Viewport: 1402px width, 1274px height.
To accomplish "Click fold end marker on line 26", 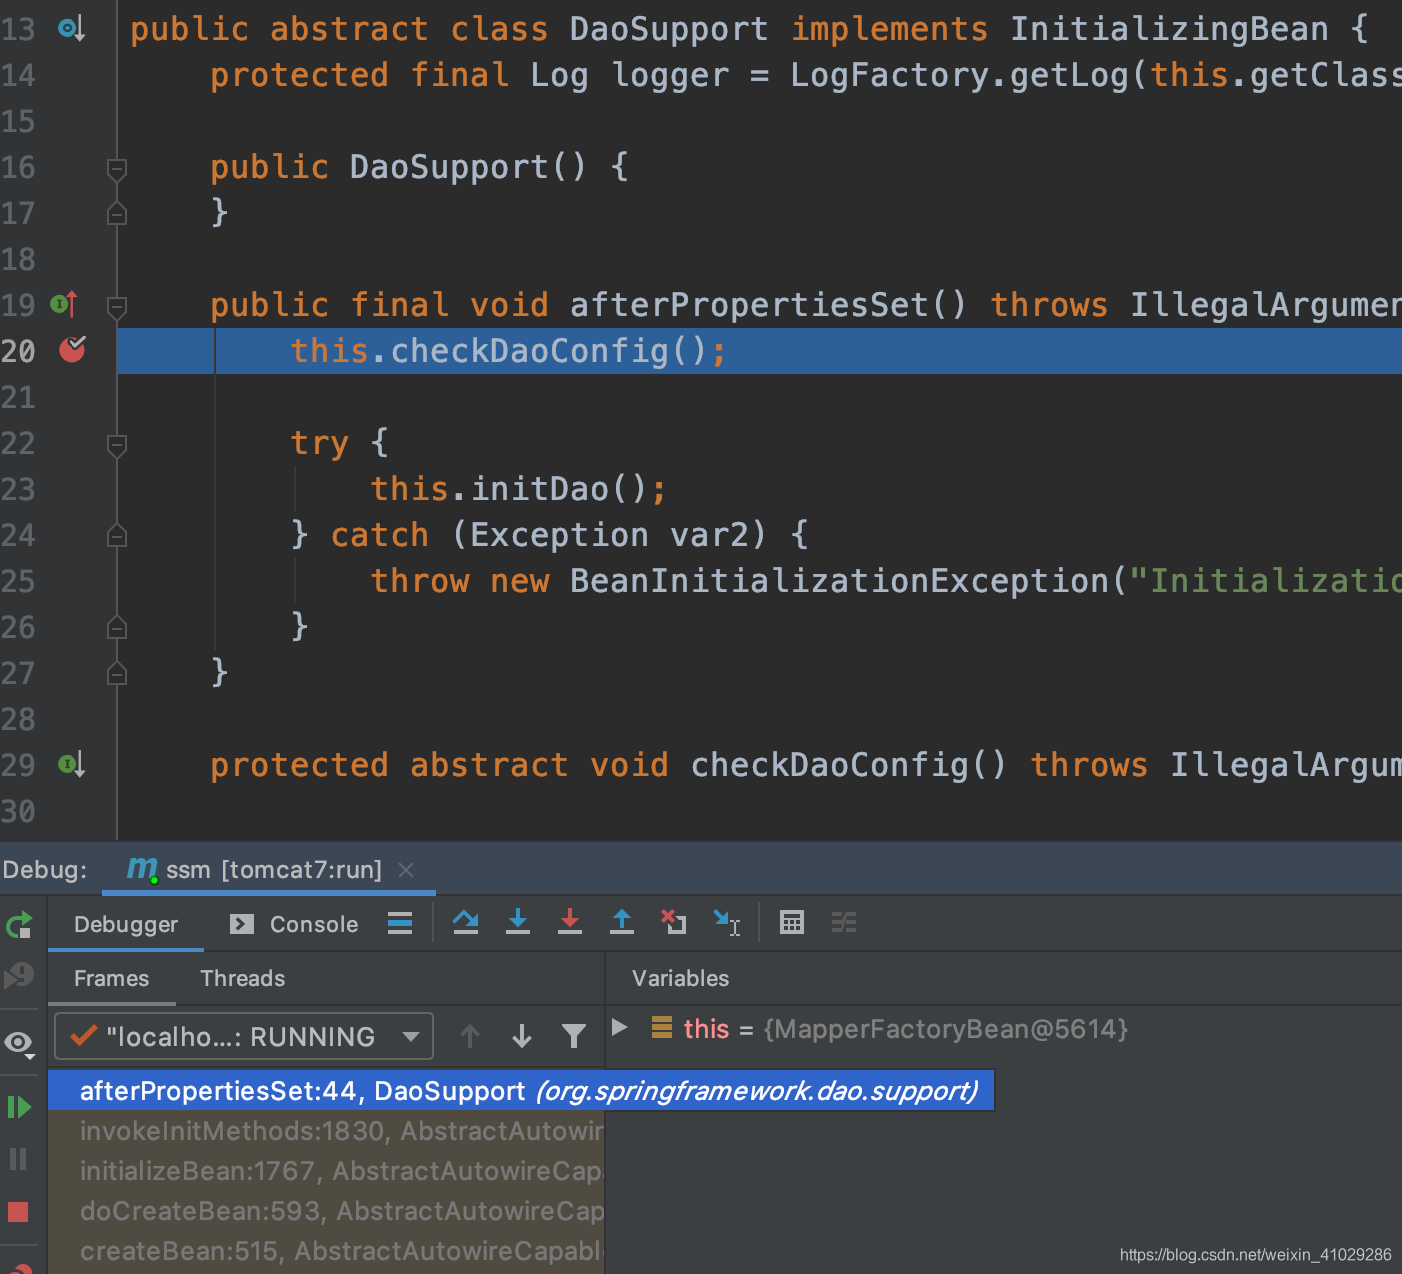I will (x=117, y=628).
